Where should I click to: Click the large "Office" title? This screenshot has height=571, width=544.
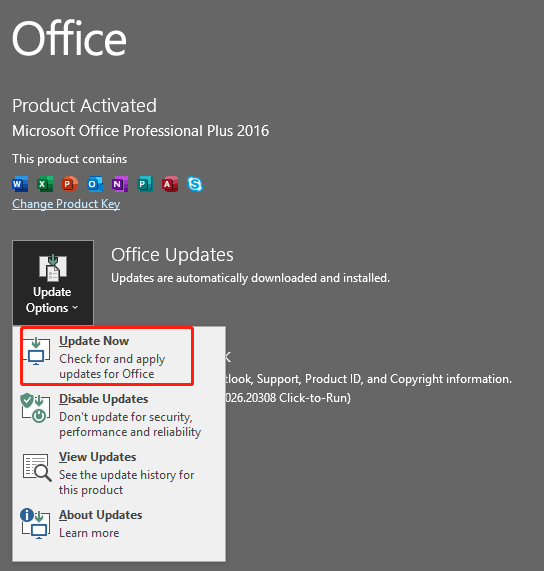coord(69,38)
